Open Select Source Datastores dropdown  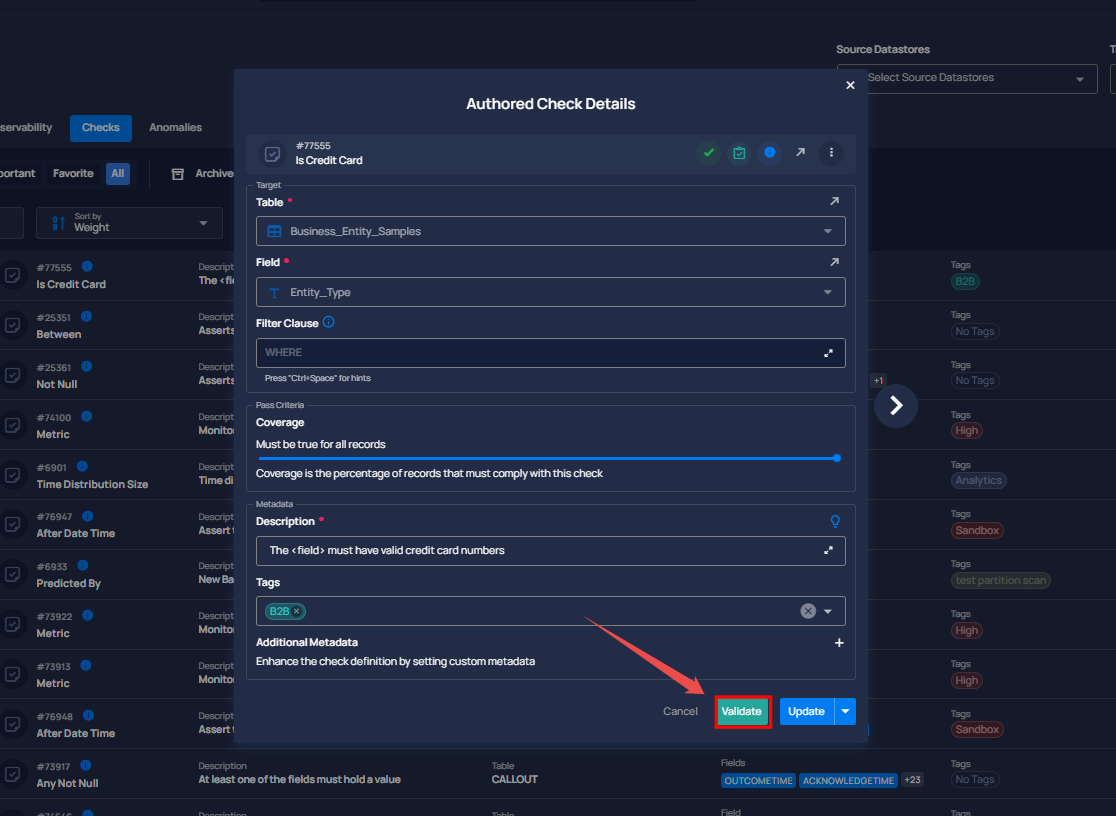click(967, 78)
